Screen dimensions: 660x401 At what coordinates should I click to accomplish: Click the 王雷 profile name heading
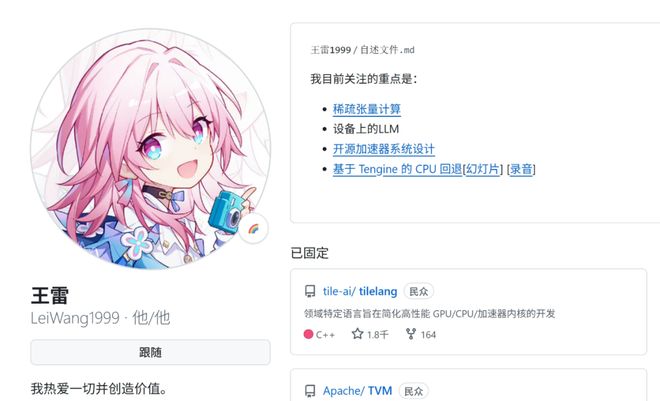50,295
